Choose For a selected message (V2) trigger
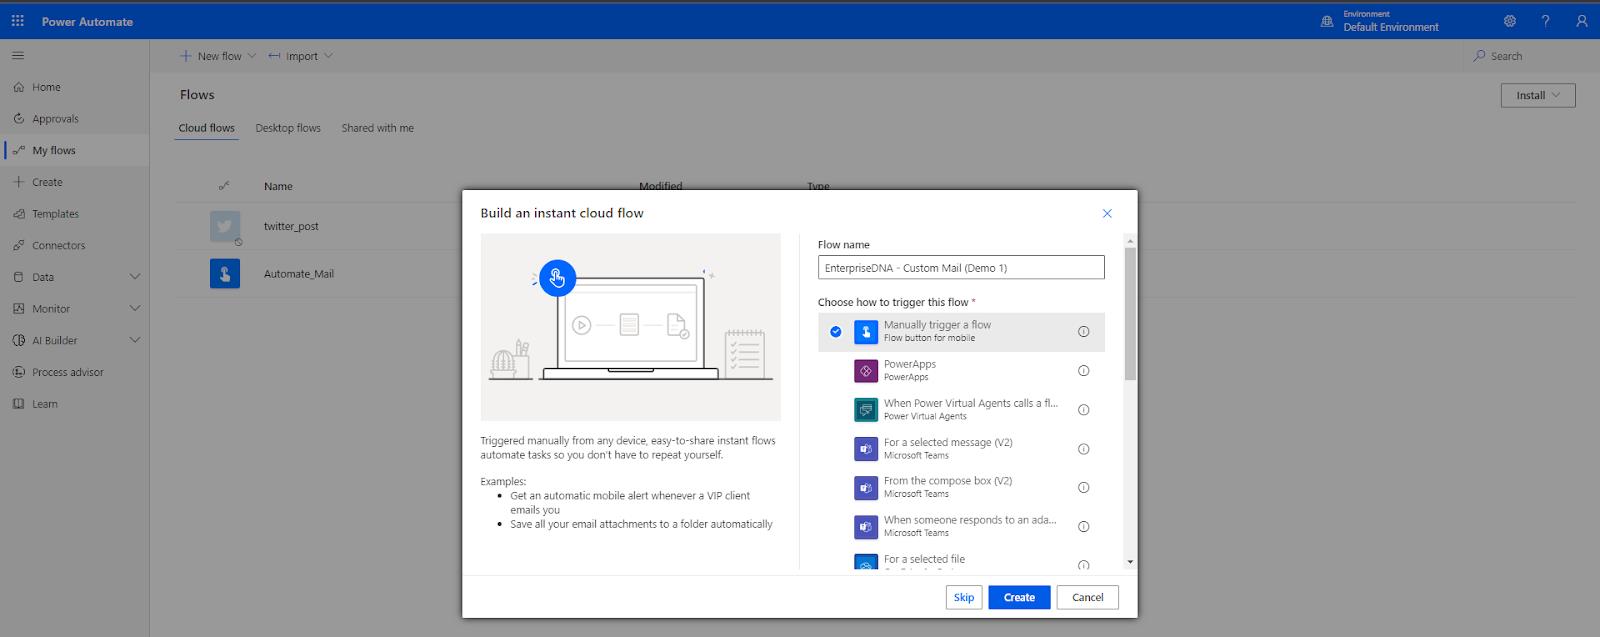This screenshot has height=637, width=1600. (x=961, y=448)
